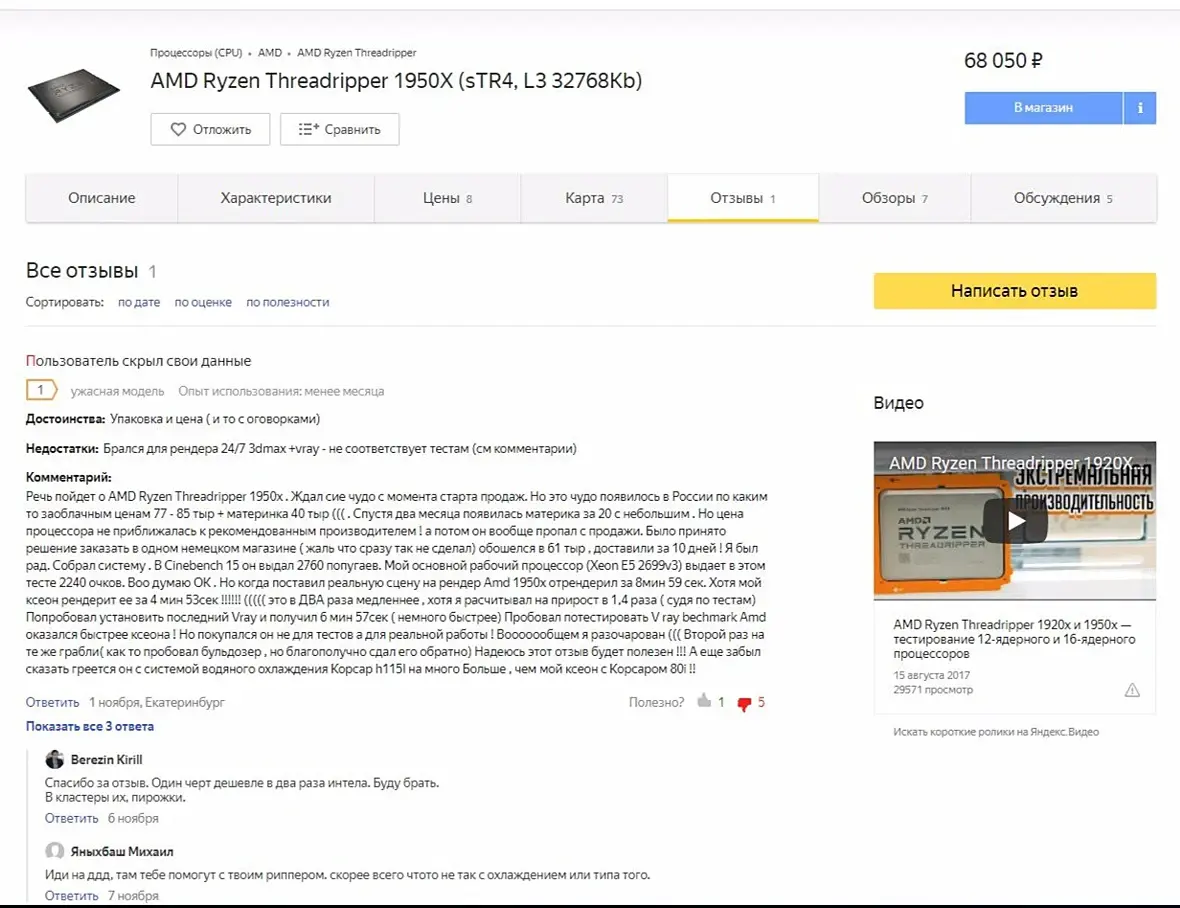The height and width of the screenshot is (908, 1180).
Task: Click the warning triangle icon under video
Action: point(1132,690)
